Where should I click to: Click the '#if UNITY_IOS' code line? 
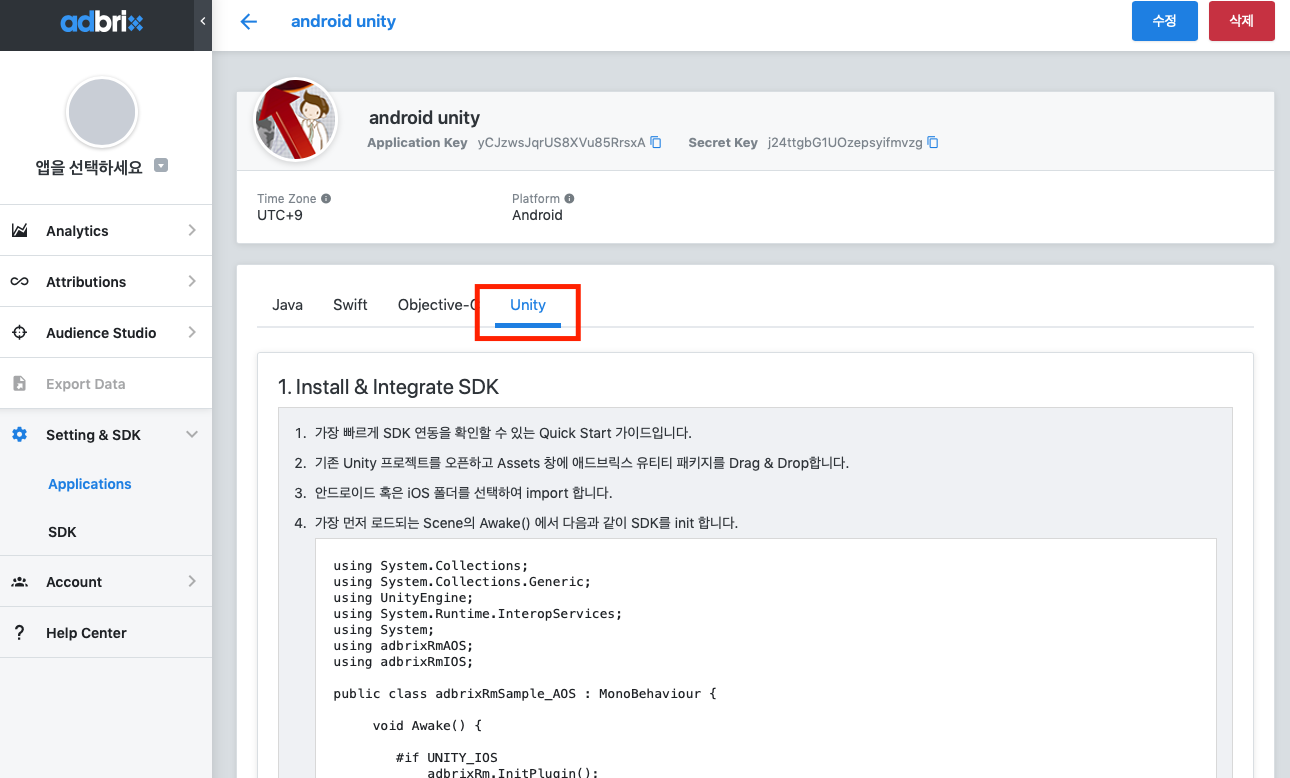tap(446, 758)
